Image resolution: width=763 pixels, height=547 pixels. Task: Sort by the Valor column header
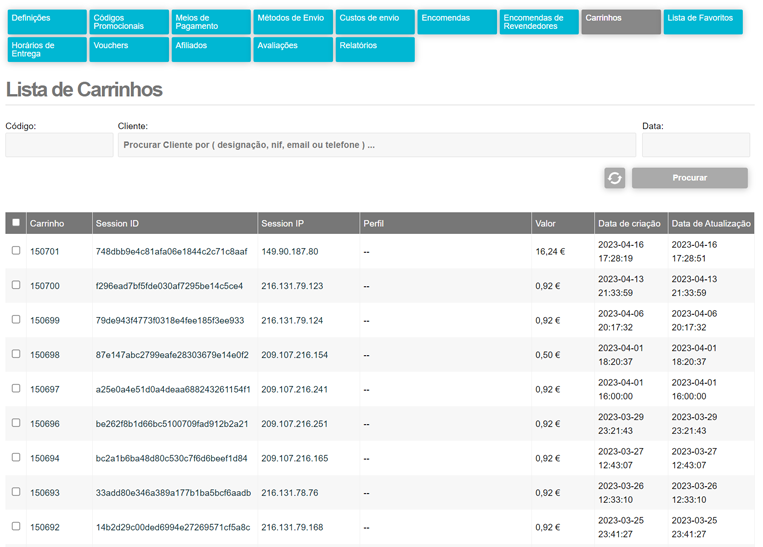(546, 224)
